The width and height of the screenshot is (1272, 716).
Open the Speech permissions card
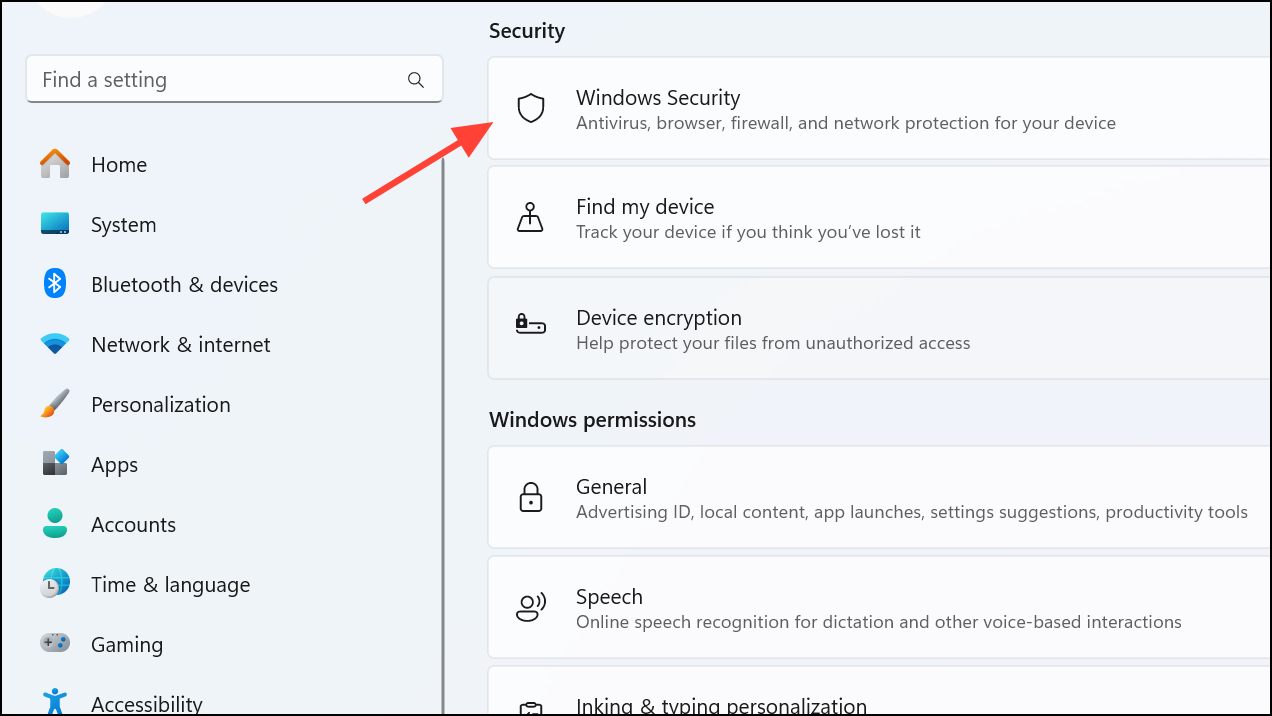click(x=879, y=607)
